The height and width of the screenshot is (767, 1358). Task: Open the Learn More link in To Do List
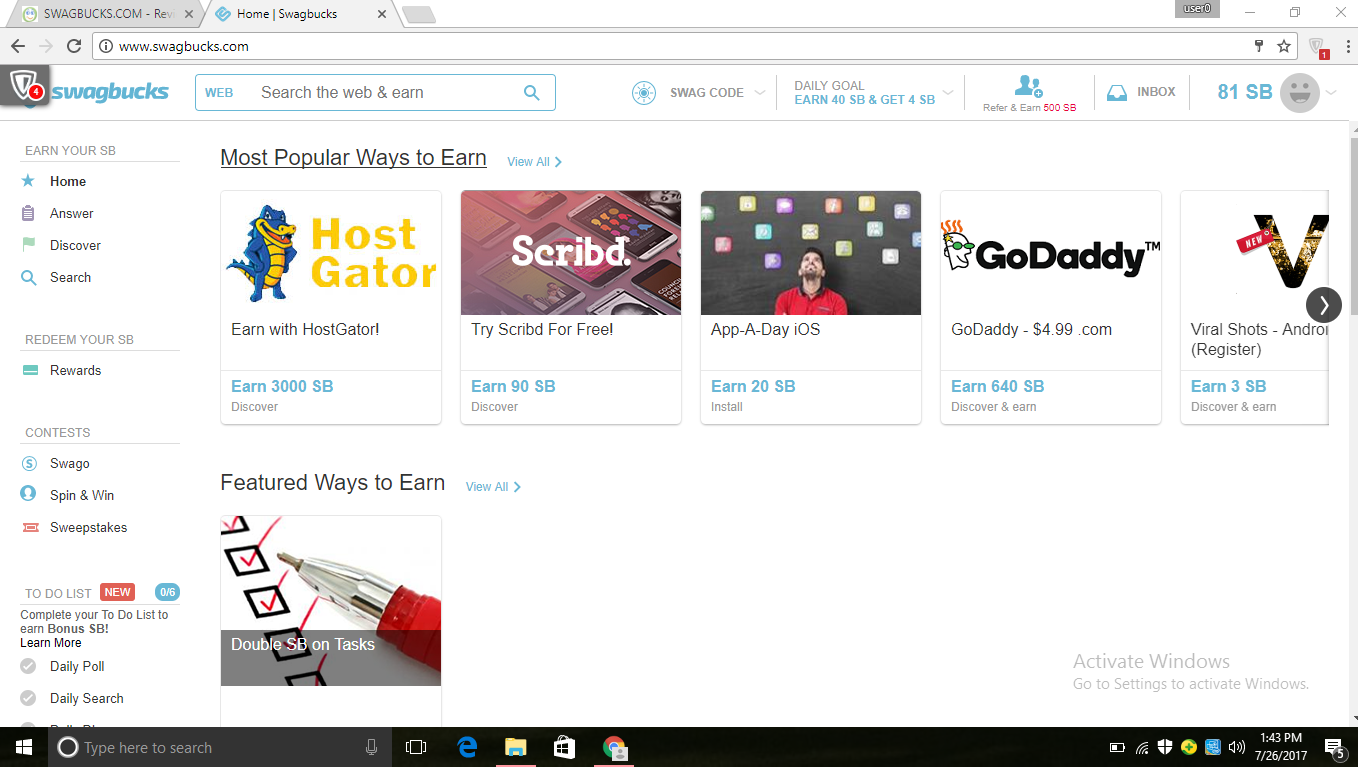click(51, 643)
